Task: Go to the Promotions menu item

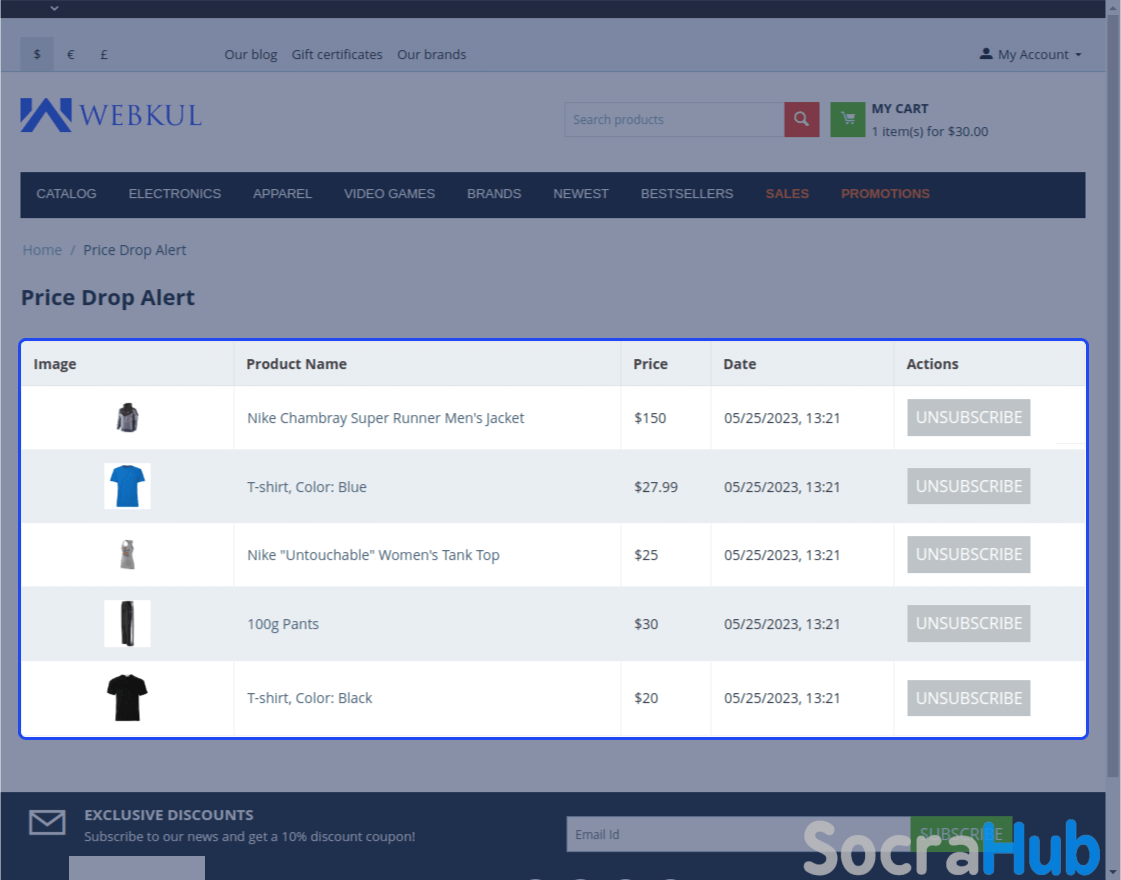Action: pos(885,194)
